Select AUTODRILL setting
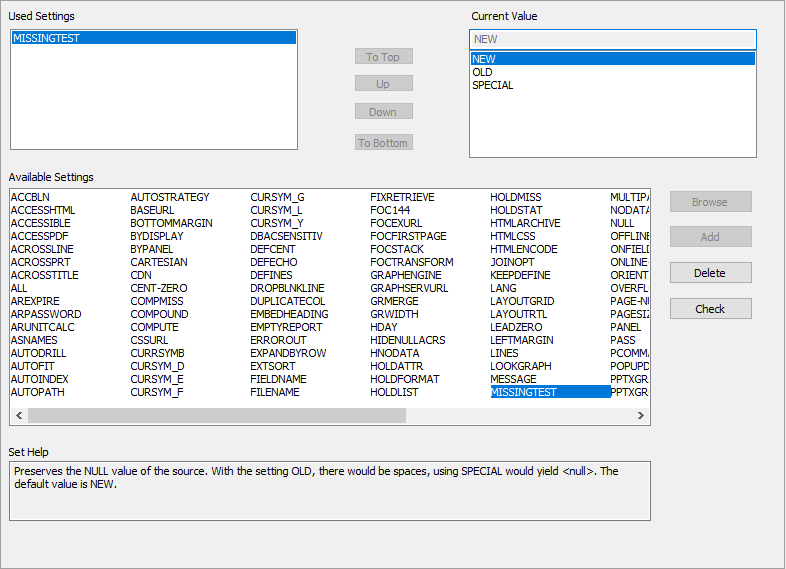Image resolution: width=786 pixels, height=569 pixels. point(39,353)
